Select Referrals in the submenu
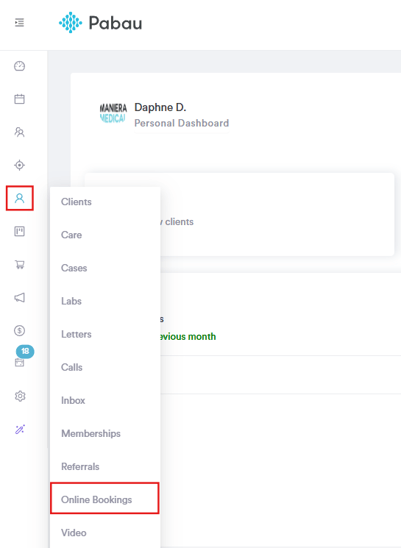Viewport: 401px width, 548px height. coord(80,467)
